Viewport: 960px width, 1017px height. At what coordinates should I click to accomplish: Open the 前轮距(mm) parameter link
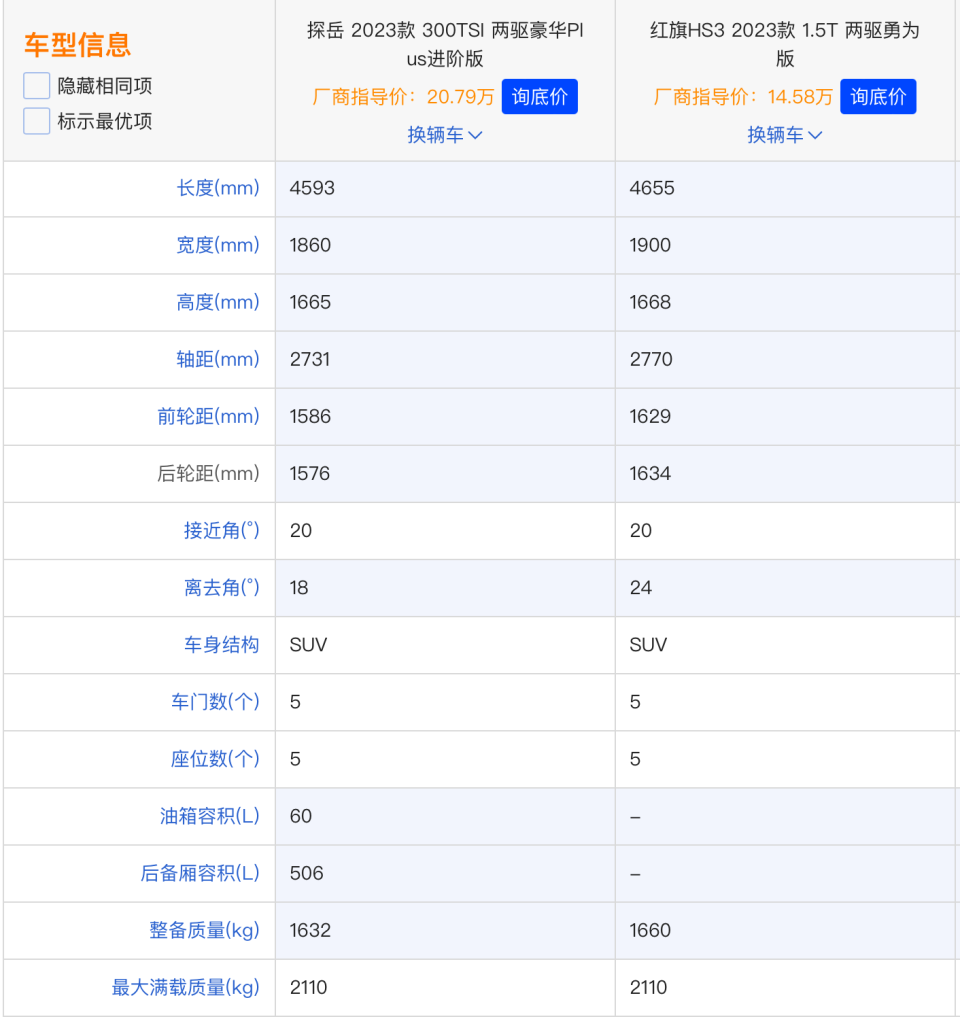[x=213, y=416]
